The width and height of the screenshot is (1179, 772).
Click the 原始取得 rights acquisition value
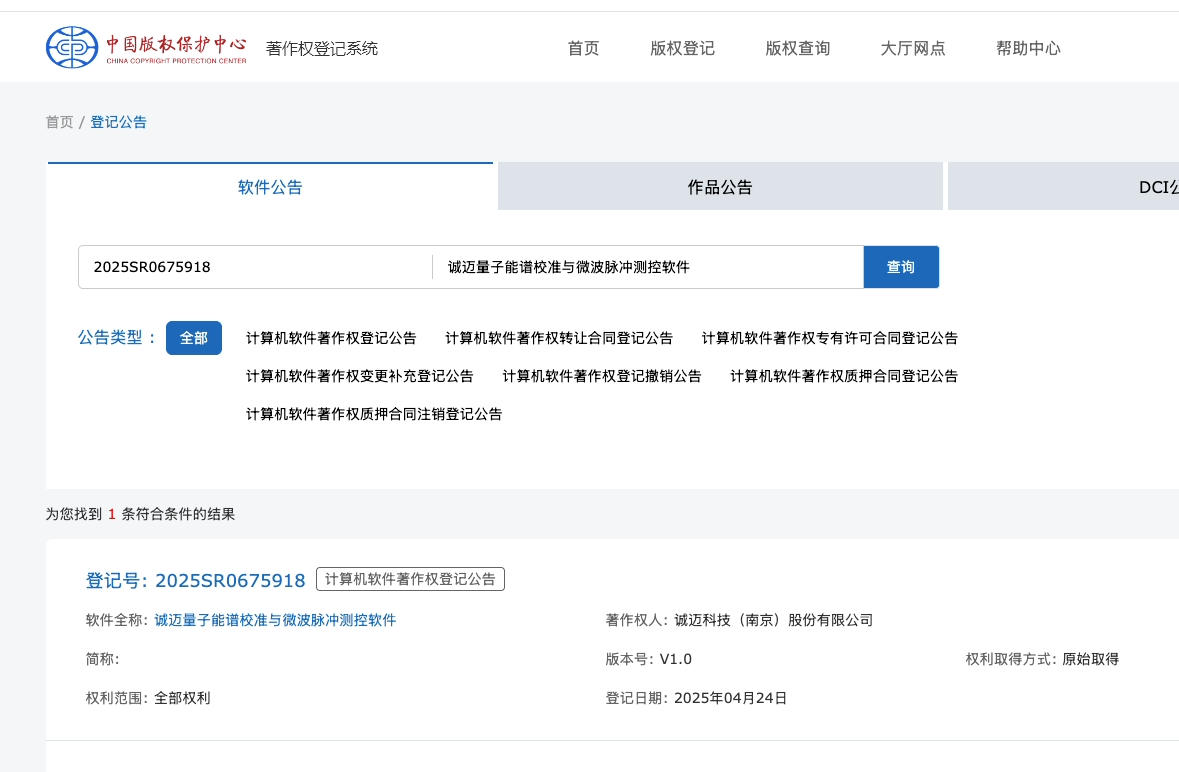[x=1090, y=659]
